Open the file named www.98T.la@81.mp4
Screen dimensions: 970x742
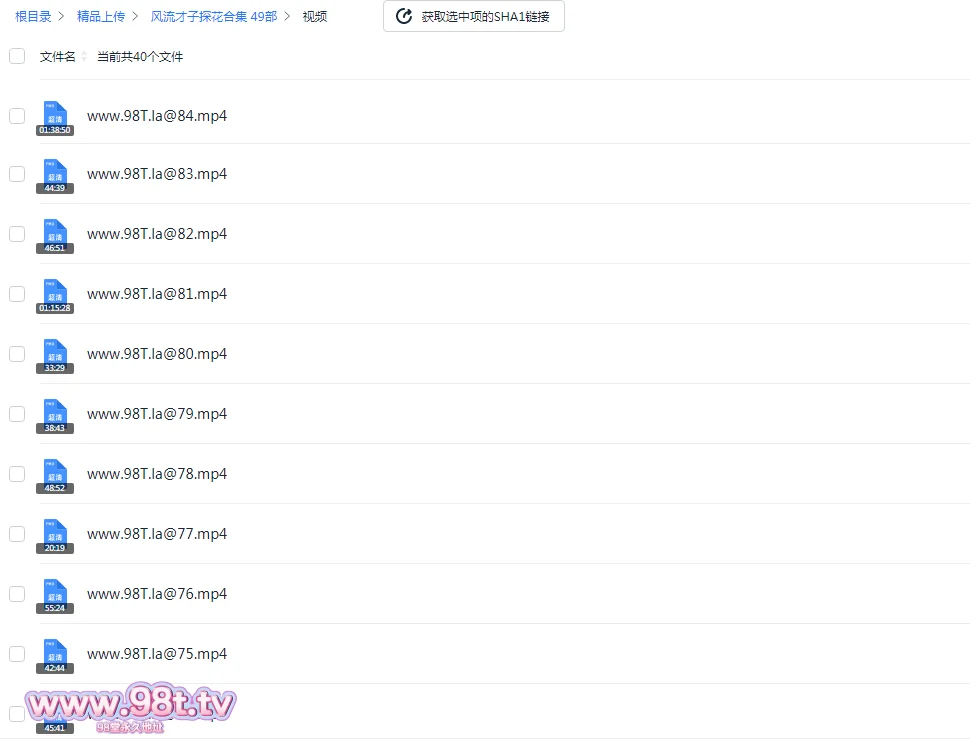[157, 294]
